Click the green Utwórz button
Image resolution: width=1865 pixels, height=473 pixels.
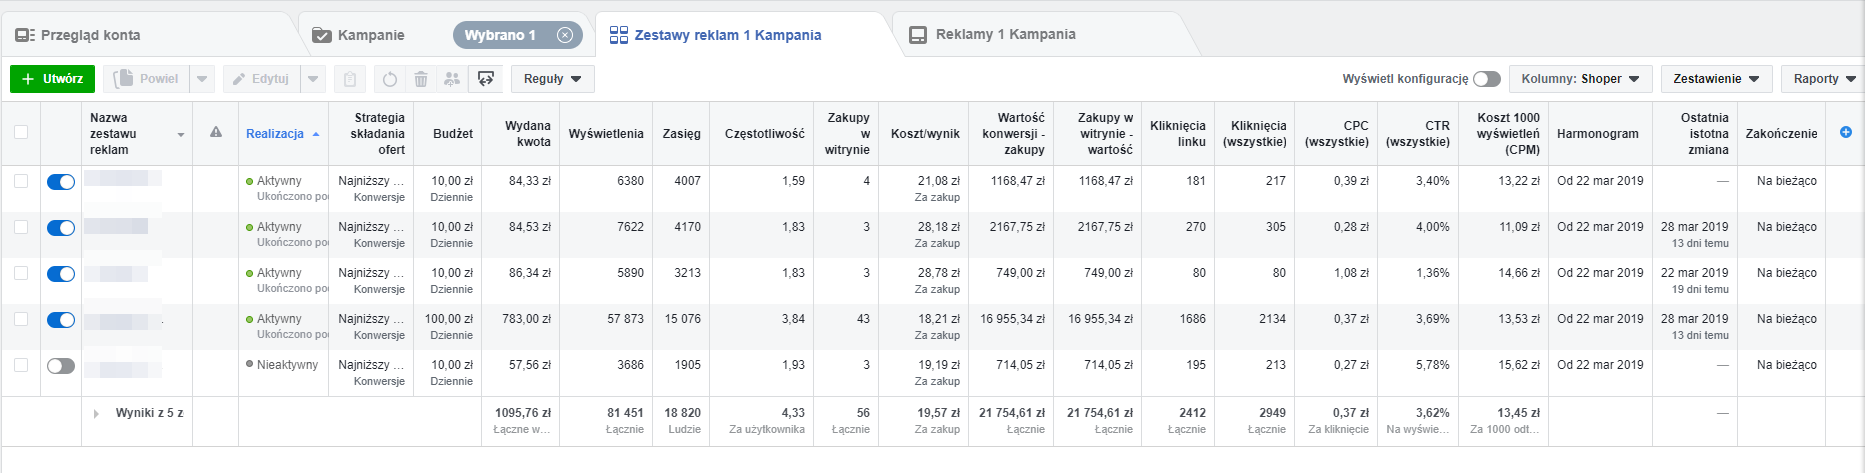[53, 79]
